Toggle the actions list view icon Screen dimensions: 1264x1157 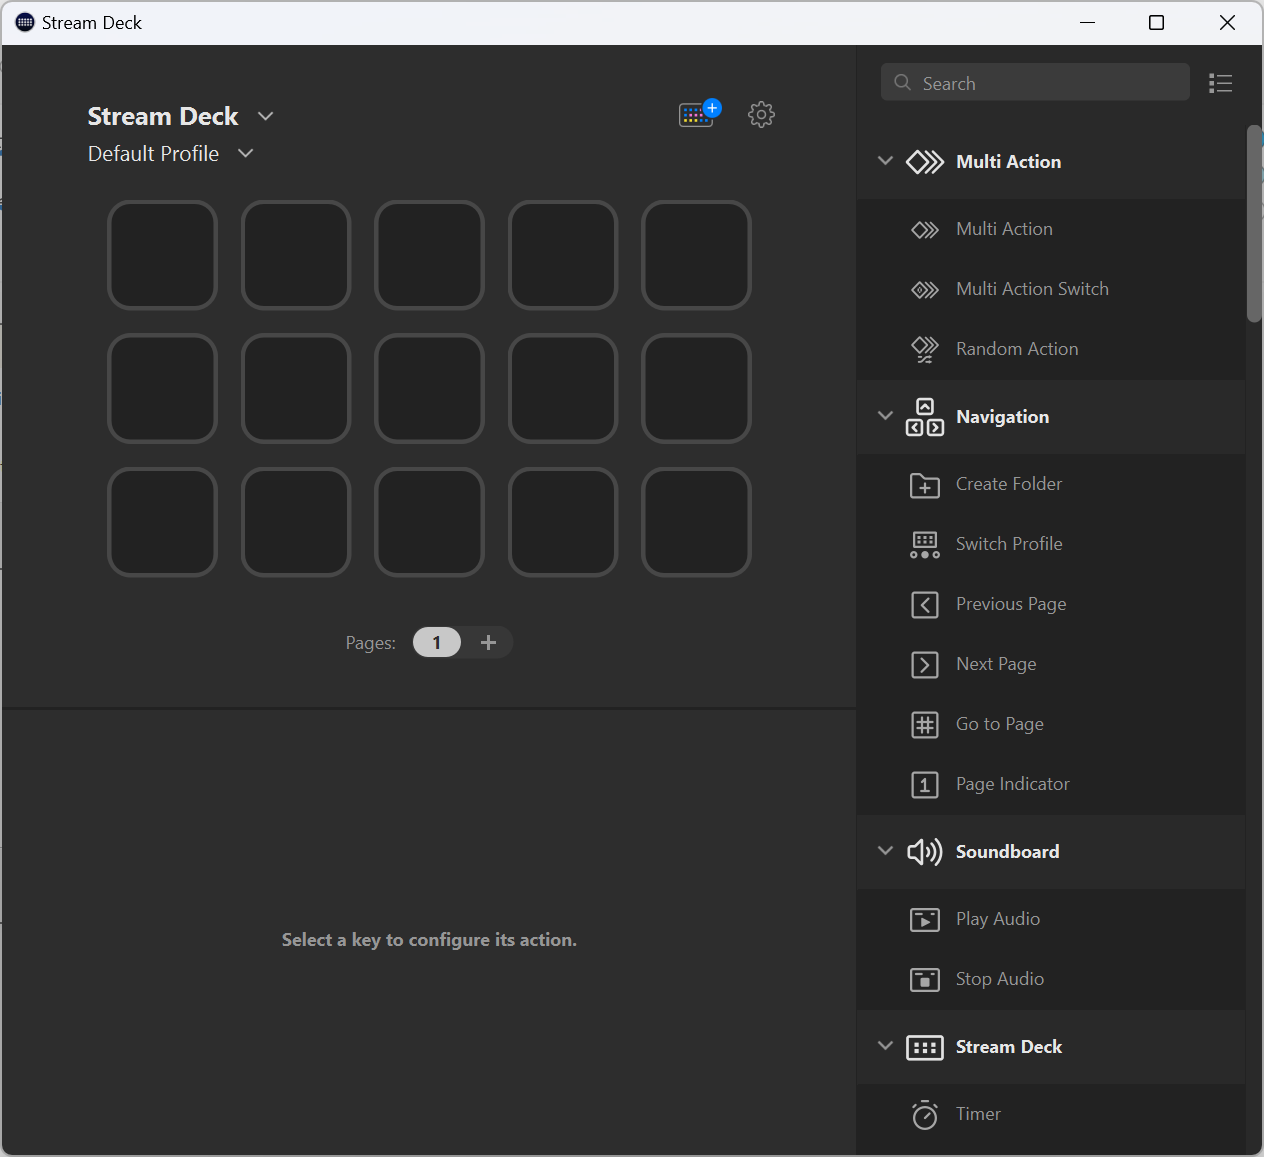(x=1220, y=83)
